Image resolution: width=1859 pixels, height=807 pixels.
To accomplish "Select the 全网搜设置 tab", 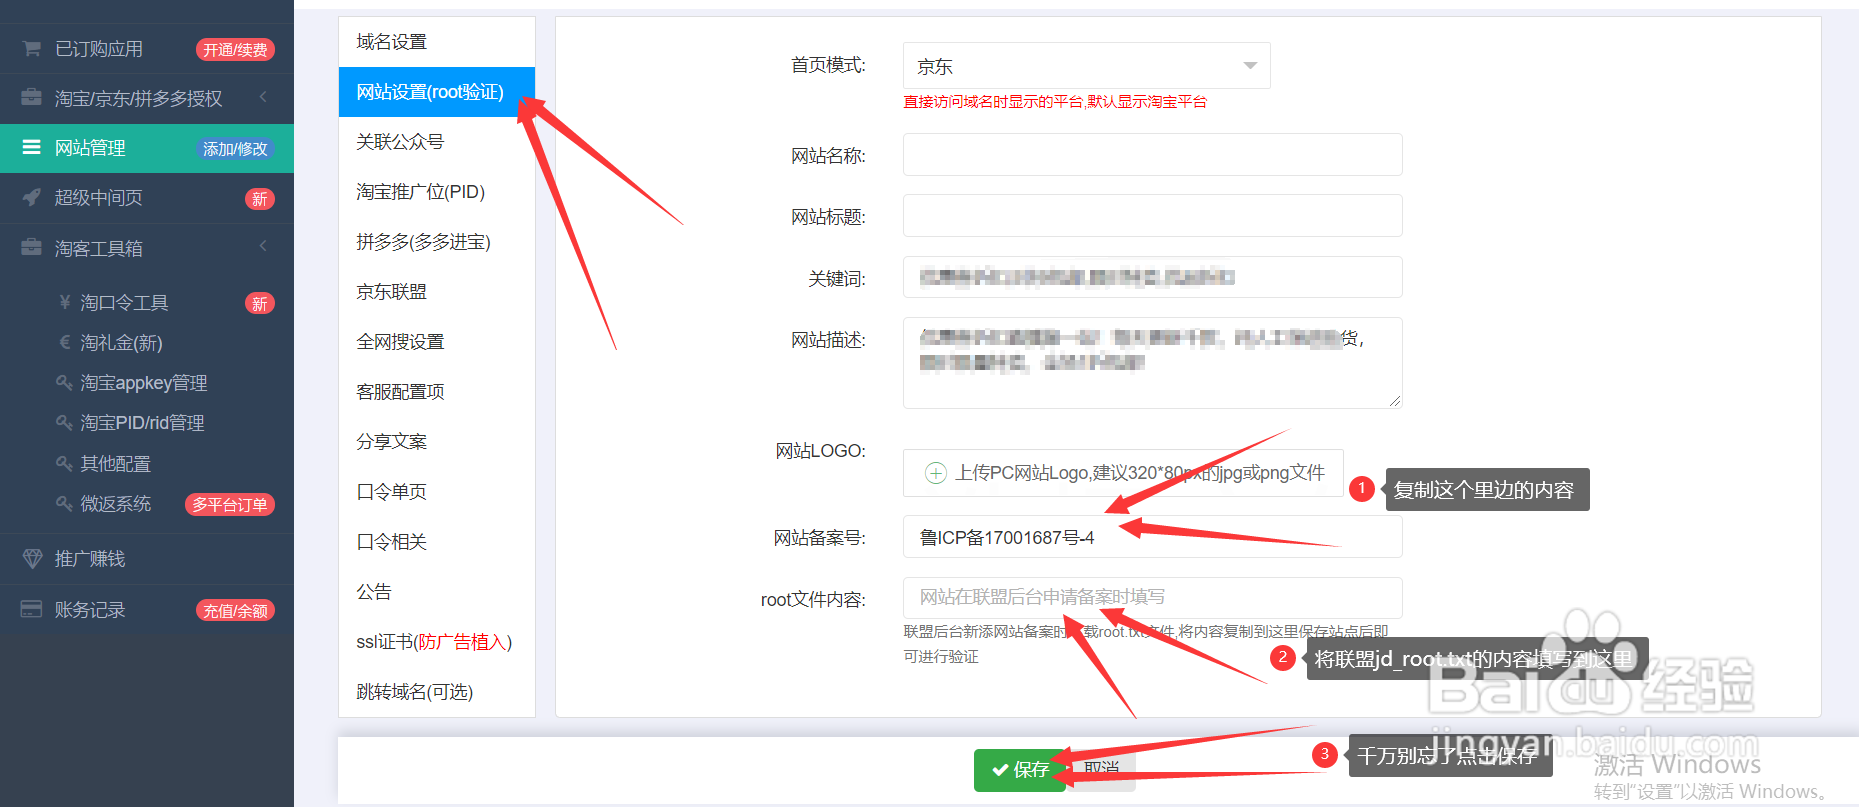I will [437, 342].
